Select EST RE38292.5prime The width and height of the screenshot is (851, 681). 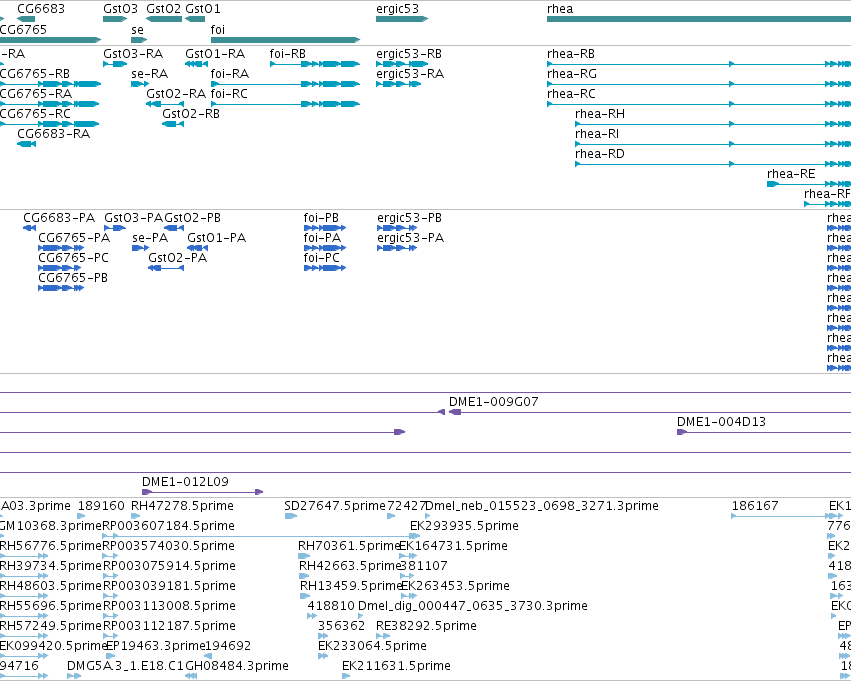point(383,635)
